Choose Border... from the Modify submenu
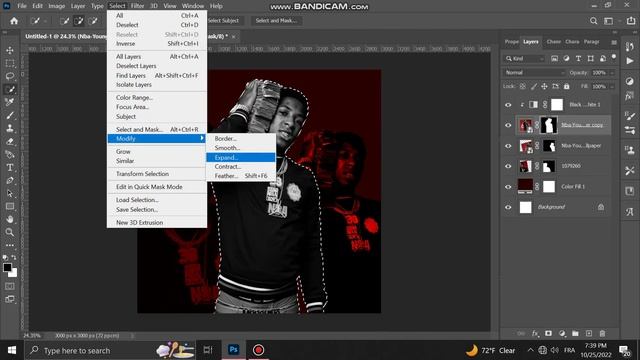The image size is (640, 360). tap(240, 138)
